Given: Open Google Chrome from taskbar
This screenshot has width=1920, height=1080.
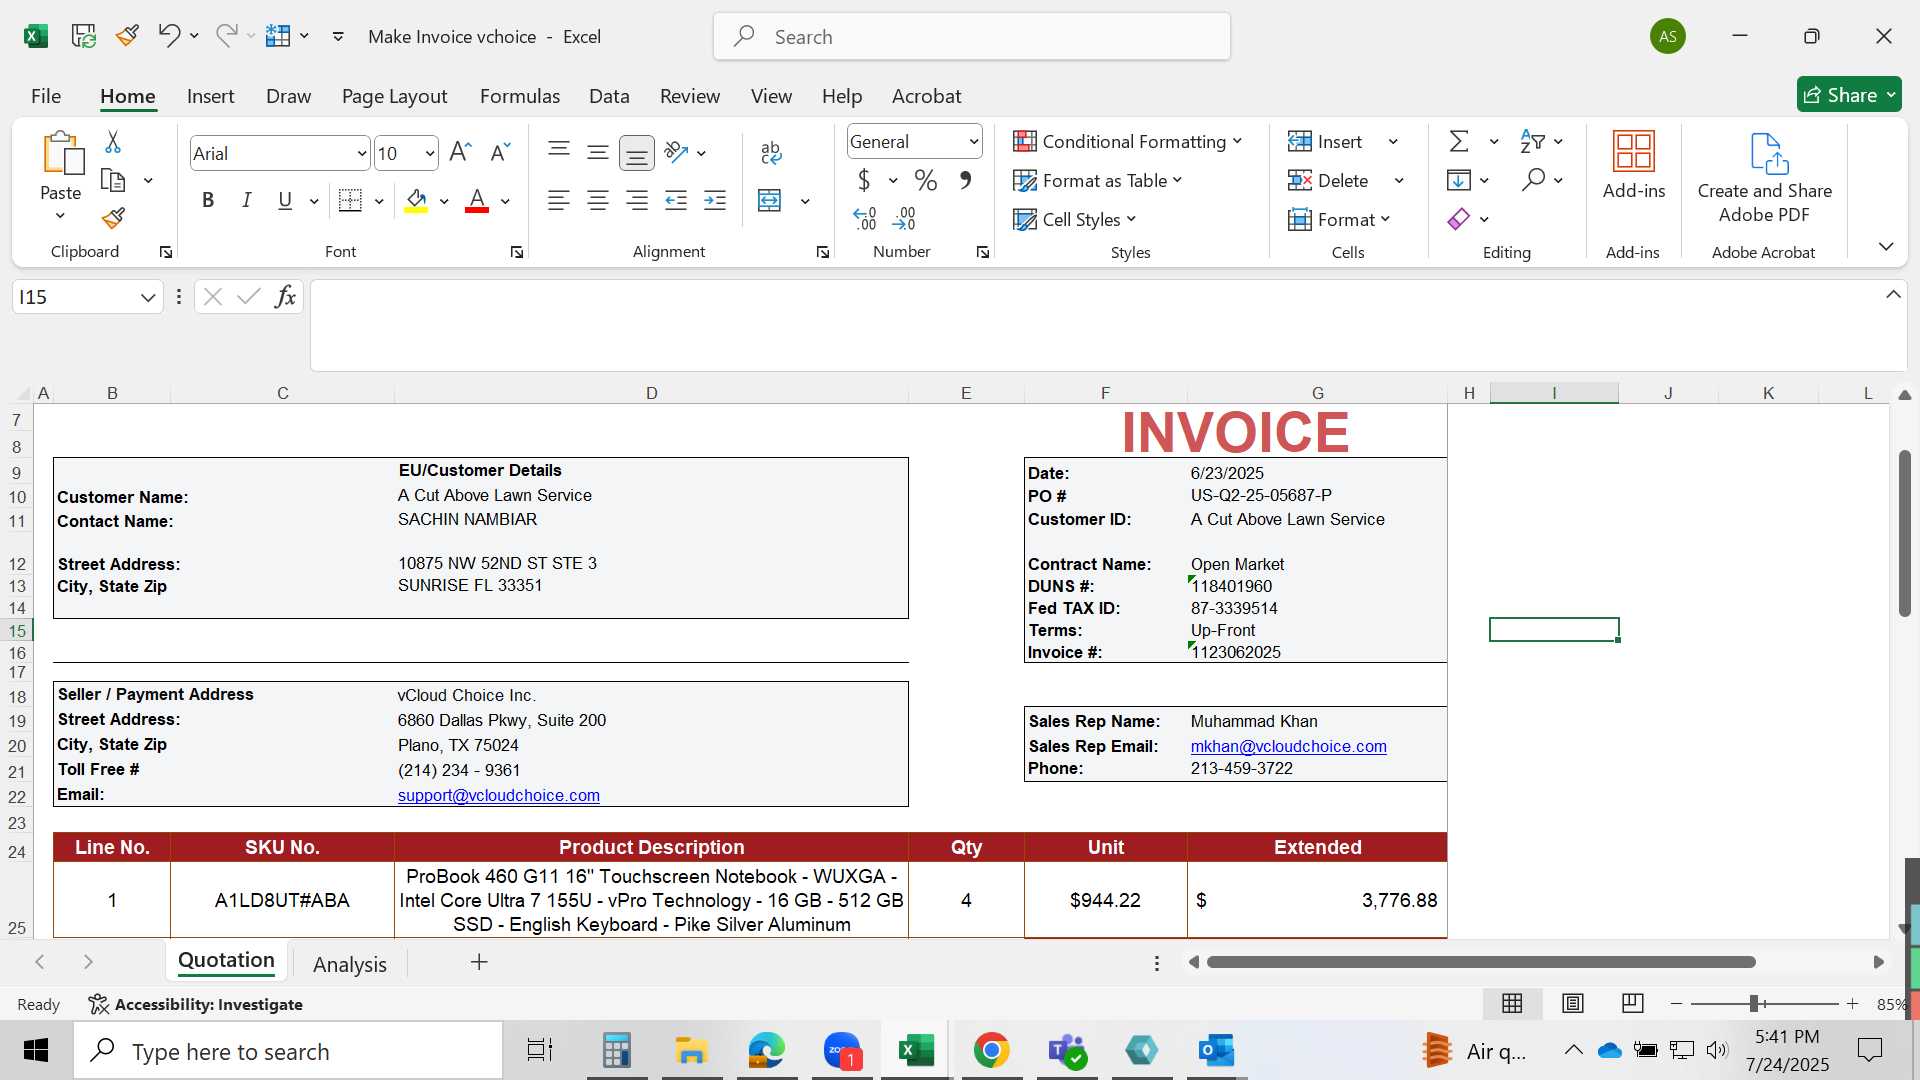Looking at the screenshot, I should pos(991,1051).
